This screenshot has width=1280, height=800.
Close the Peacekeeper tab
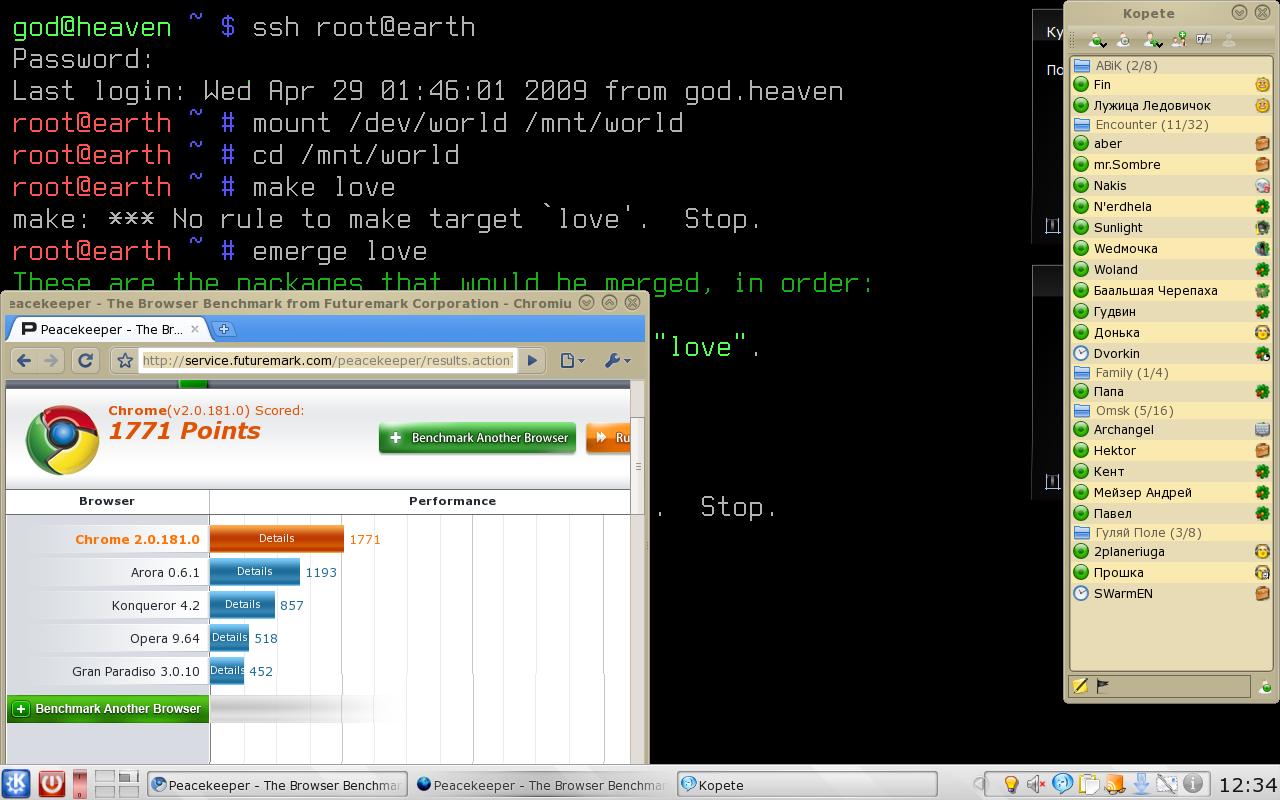point(195,328)
